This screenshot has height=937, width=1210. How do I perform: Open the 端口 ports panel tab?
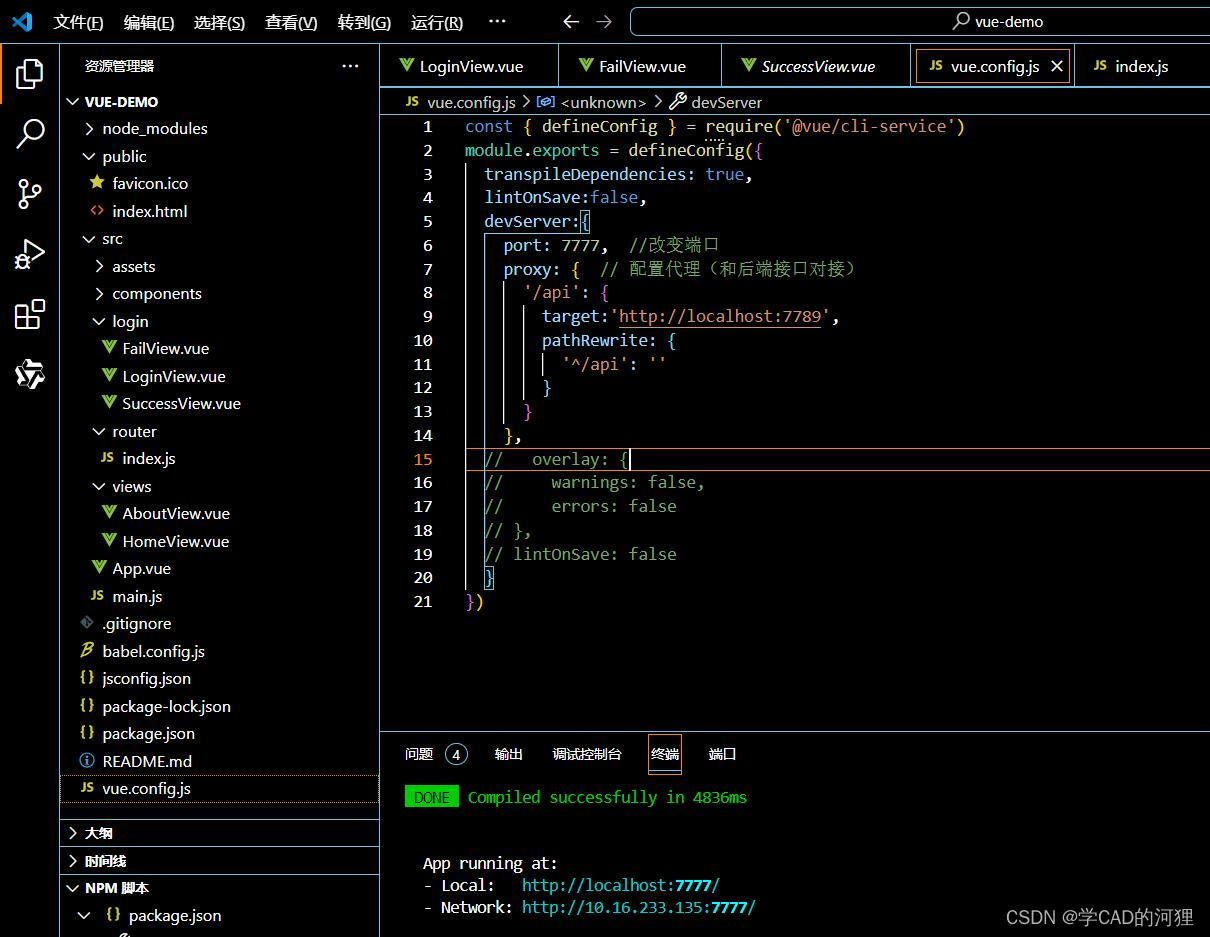point(723,754)
